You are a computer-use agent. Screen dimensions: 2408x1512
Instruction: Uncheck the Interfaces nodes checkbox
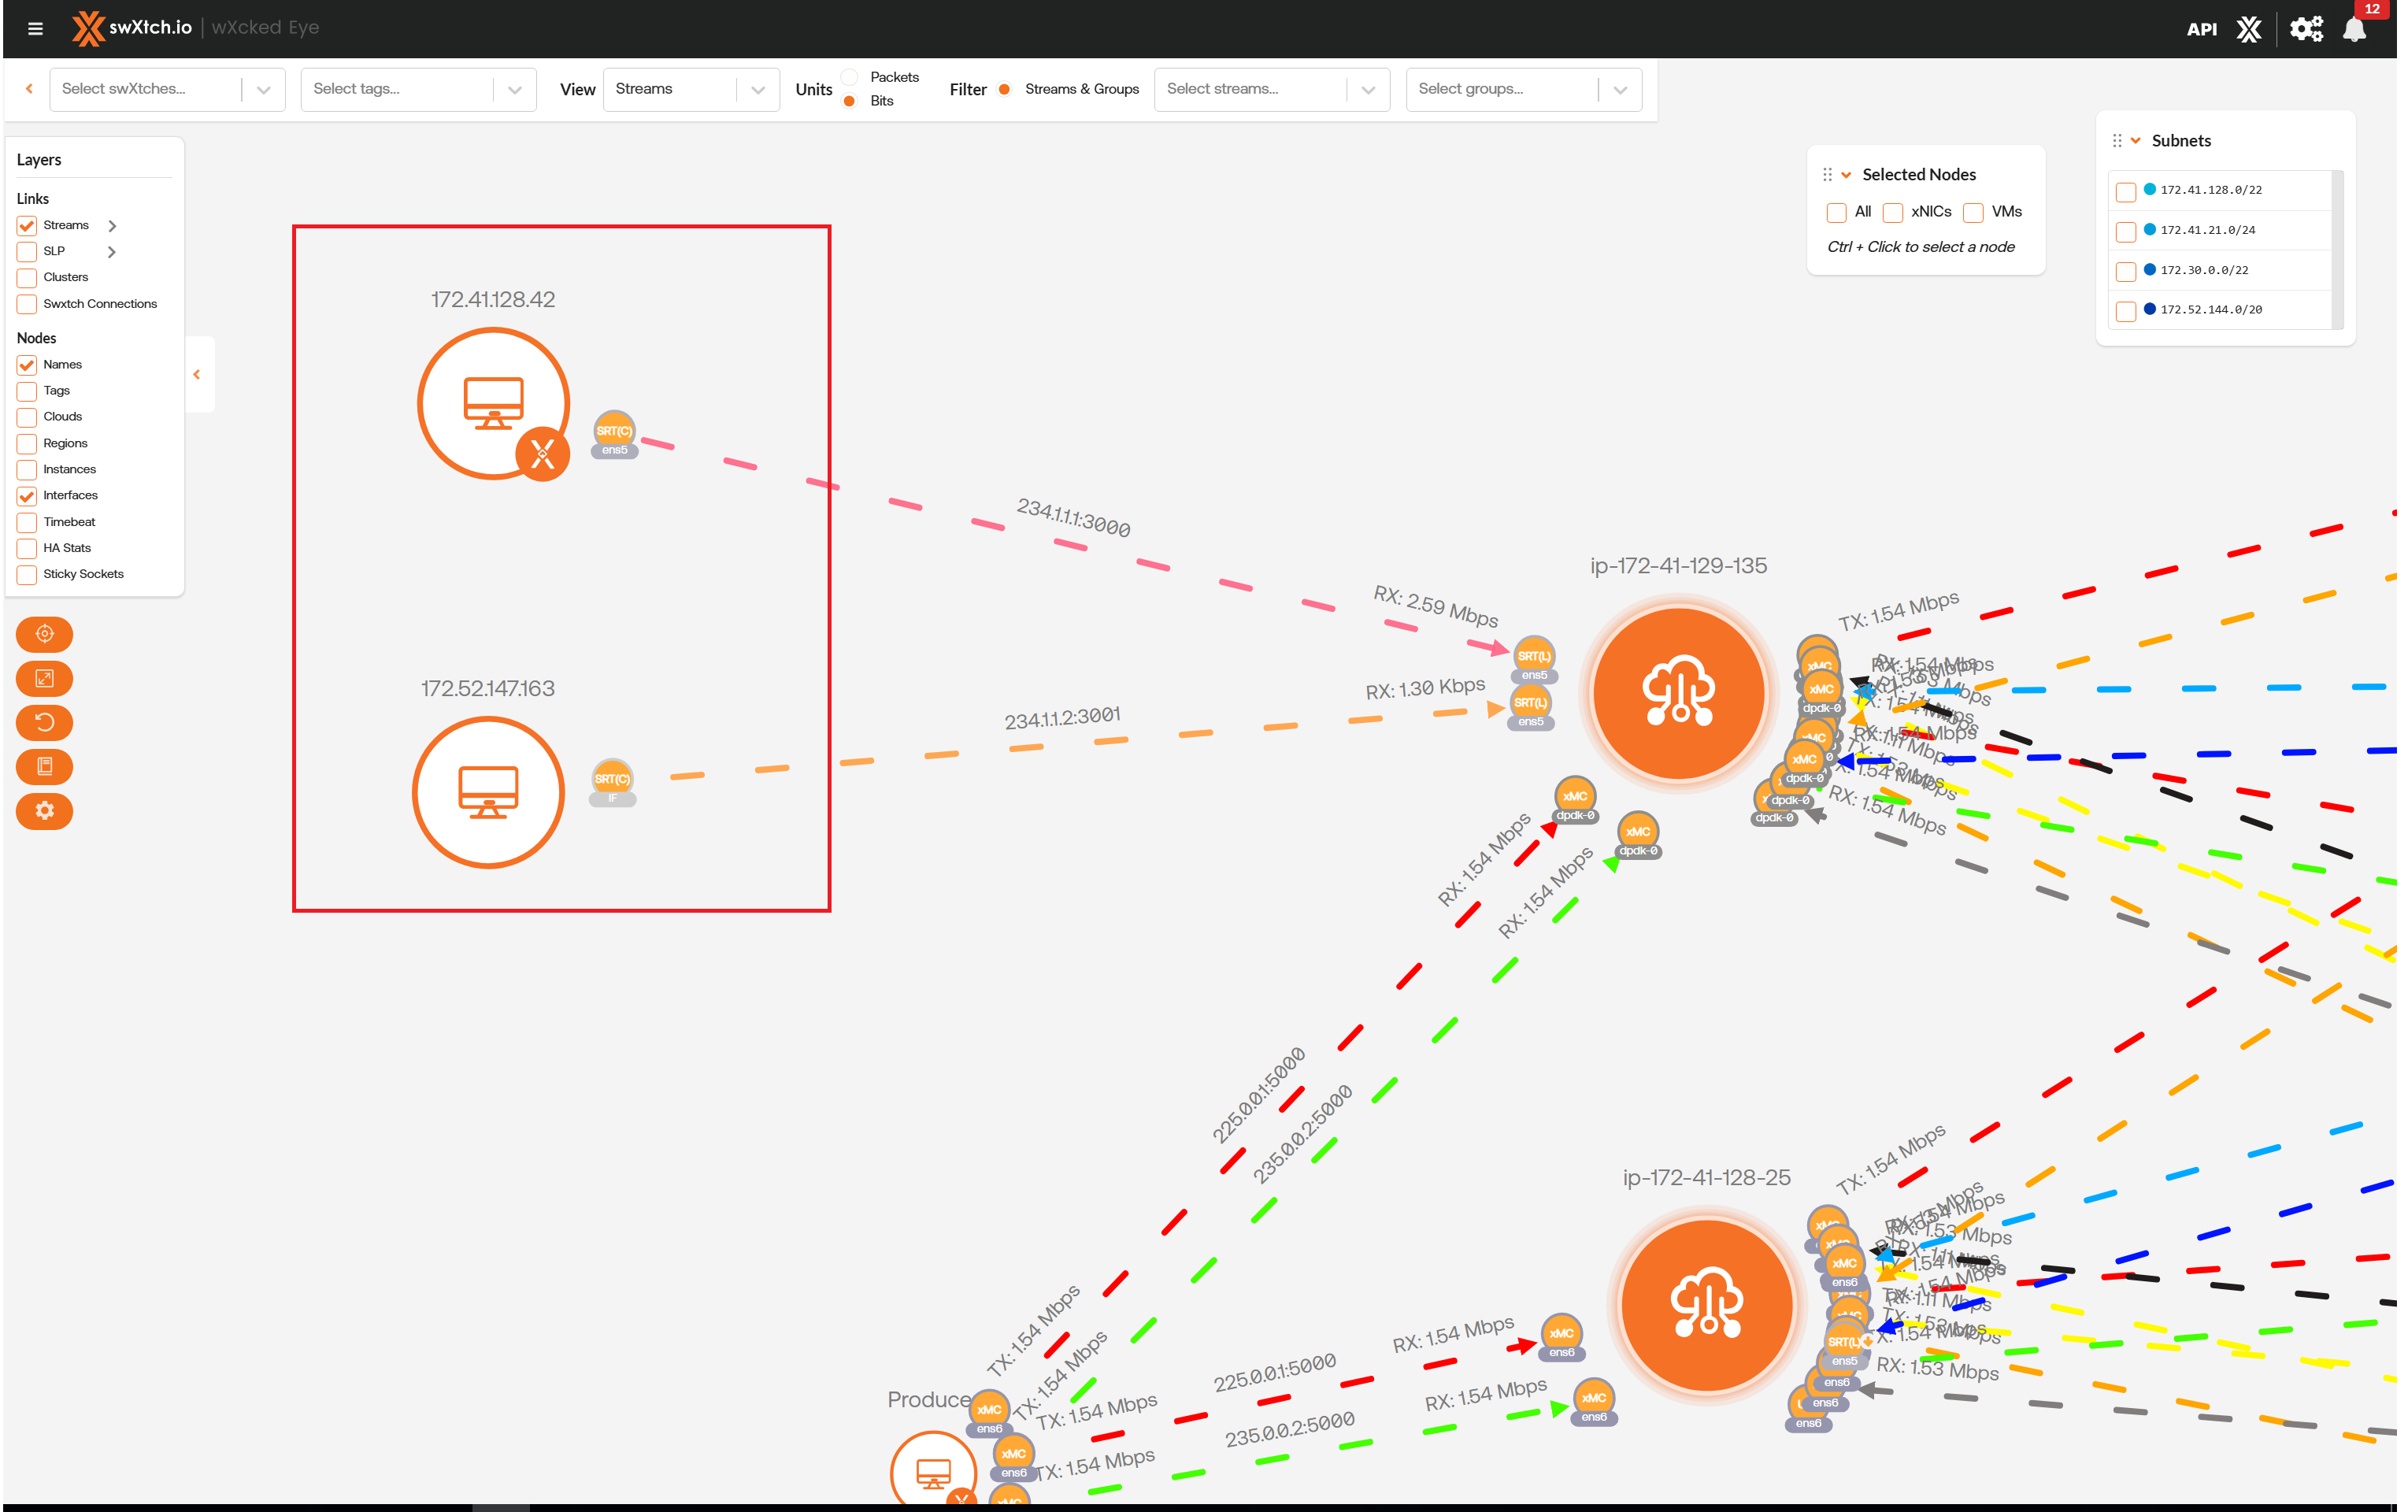(27, 496)
